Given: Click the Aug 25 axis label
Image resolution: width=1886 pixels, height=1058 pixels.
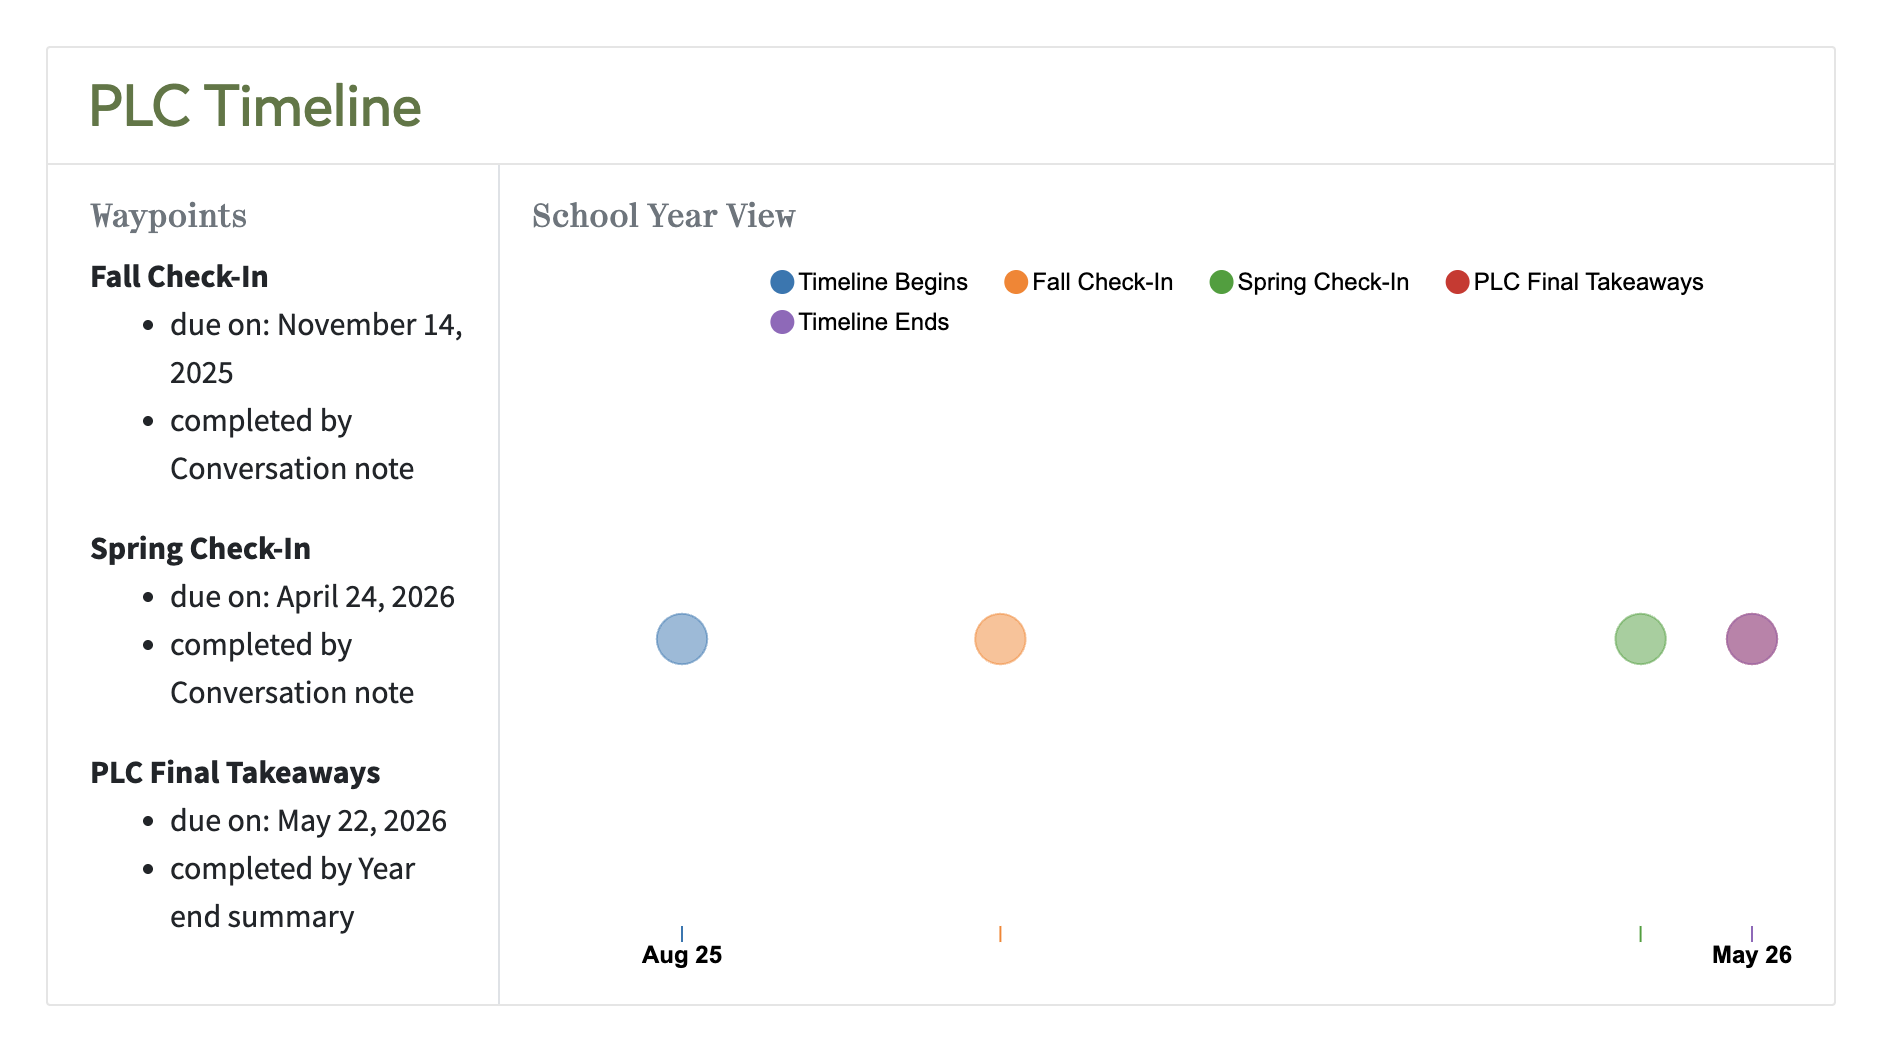Looking at the screenshot, I should pyautogui.click(x=682, y=955).
